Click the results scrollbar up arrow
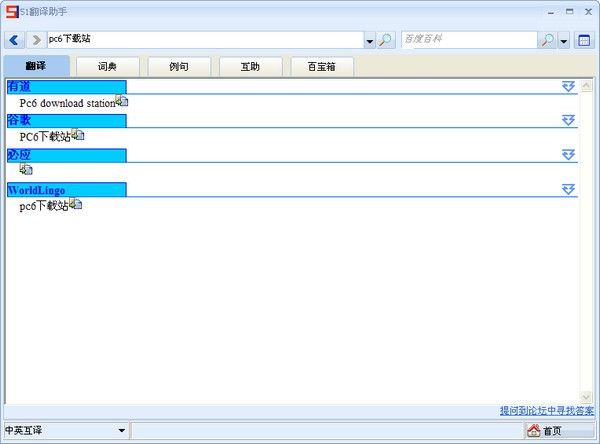This screenshot has height=444, width=600. click(x=586, y=86)
